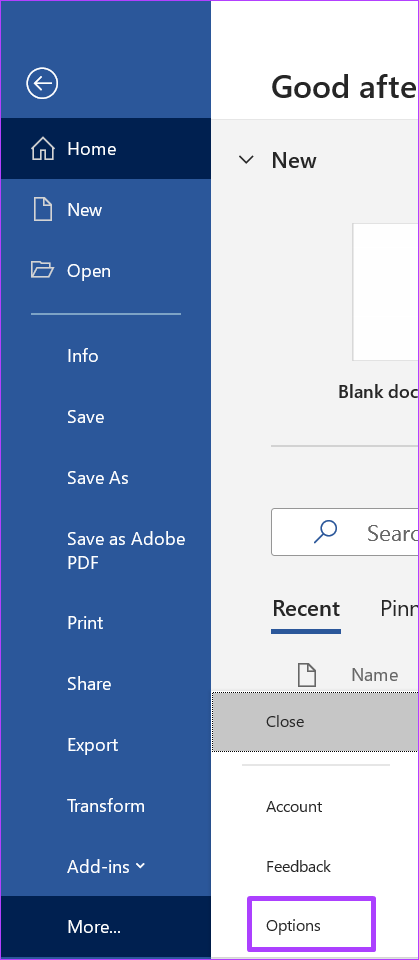The width and height of the screenshot is (419, 960).
Task: Switch to the Recent tab
Action: pos(306,609)
